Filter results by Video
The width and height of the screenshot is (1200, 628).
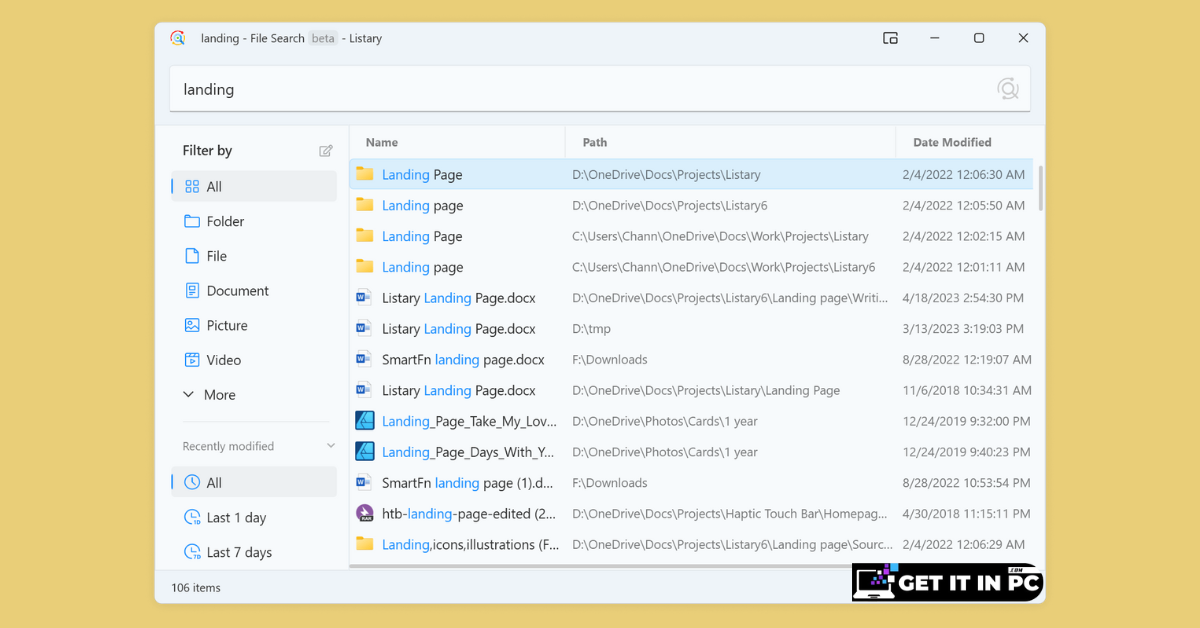coord(255,360)
